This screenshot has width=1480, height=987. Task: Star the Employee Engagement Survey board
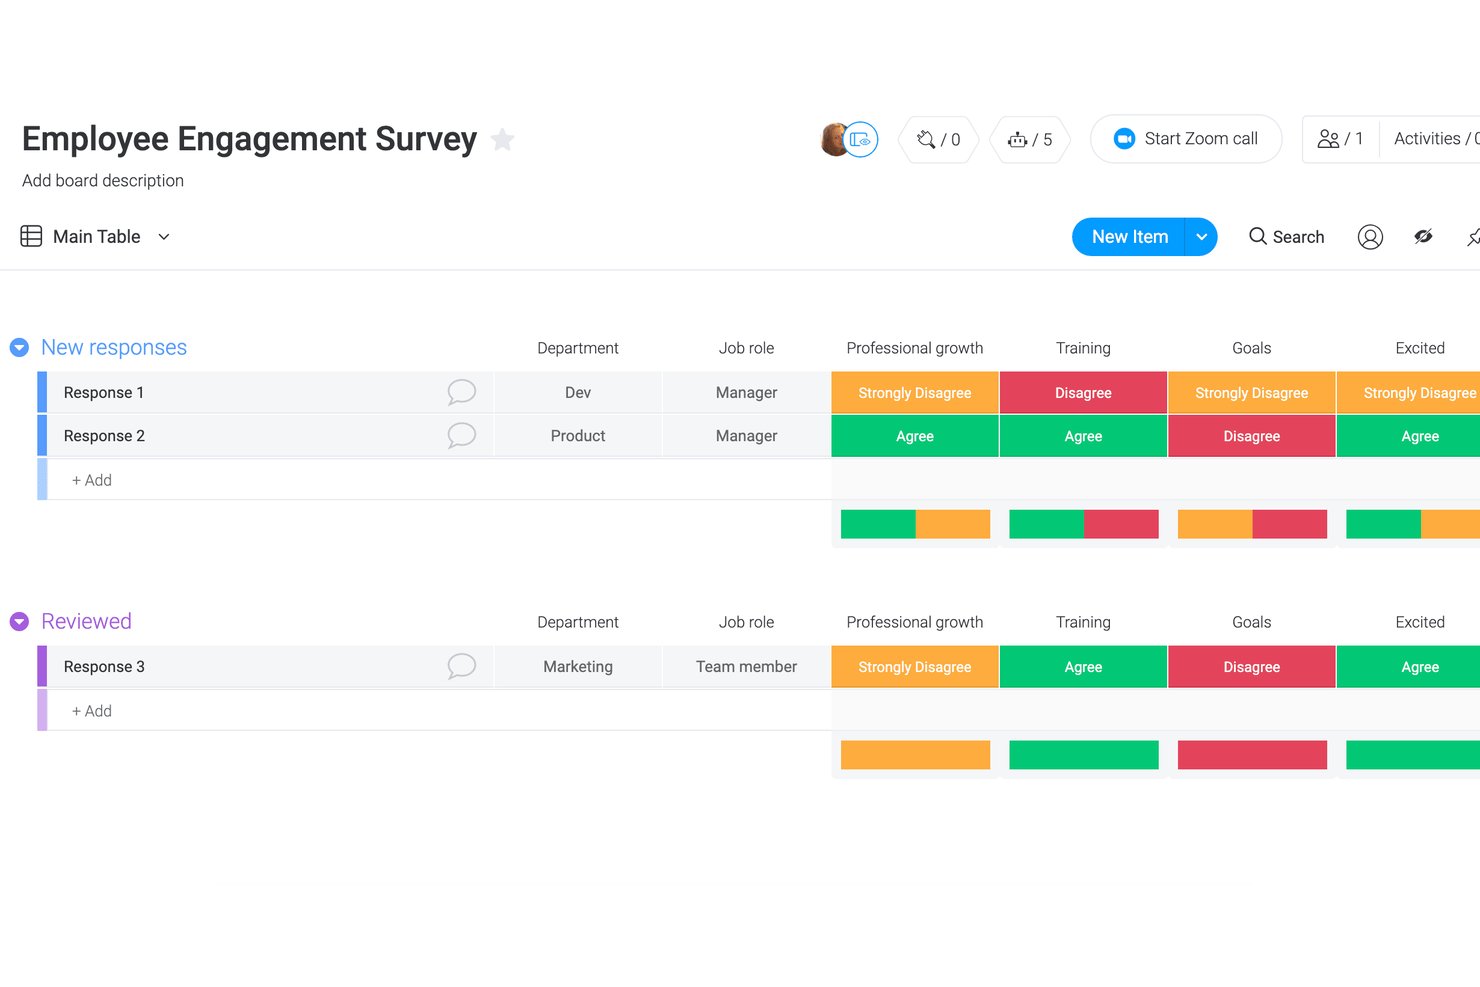coord(502,140)
